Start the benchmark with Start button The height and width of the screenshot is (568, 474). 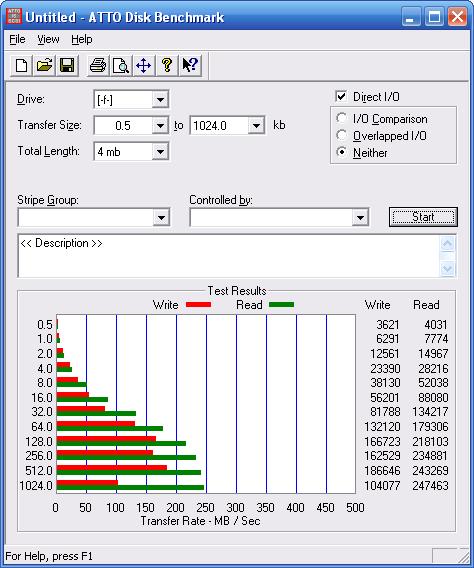[423, 217]
